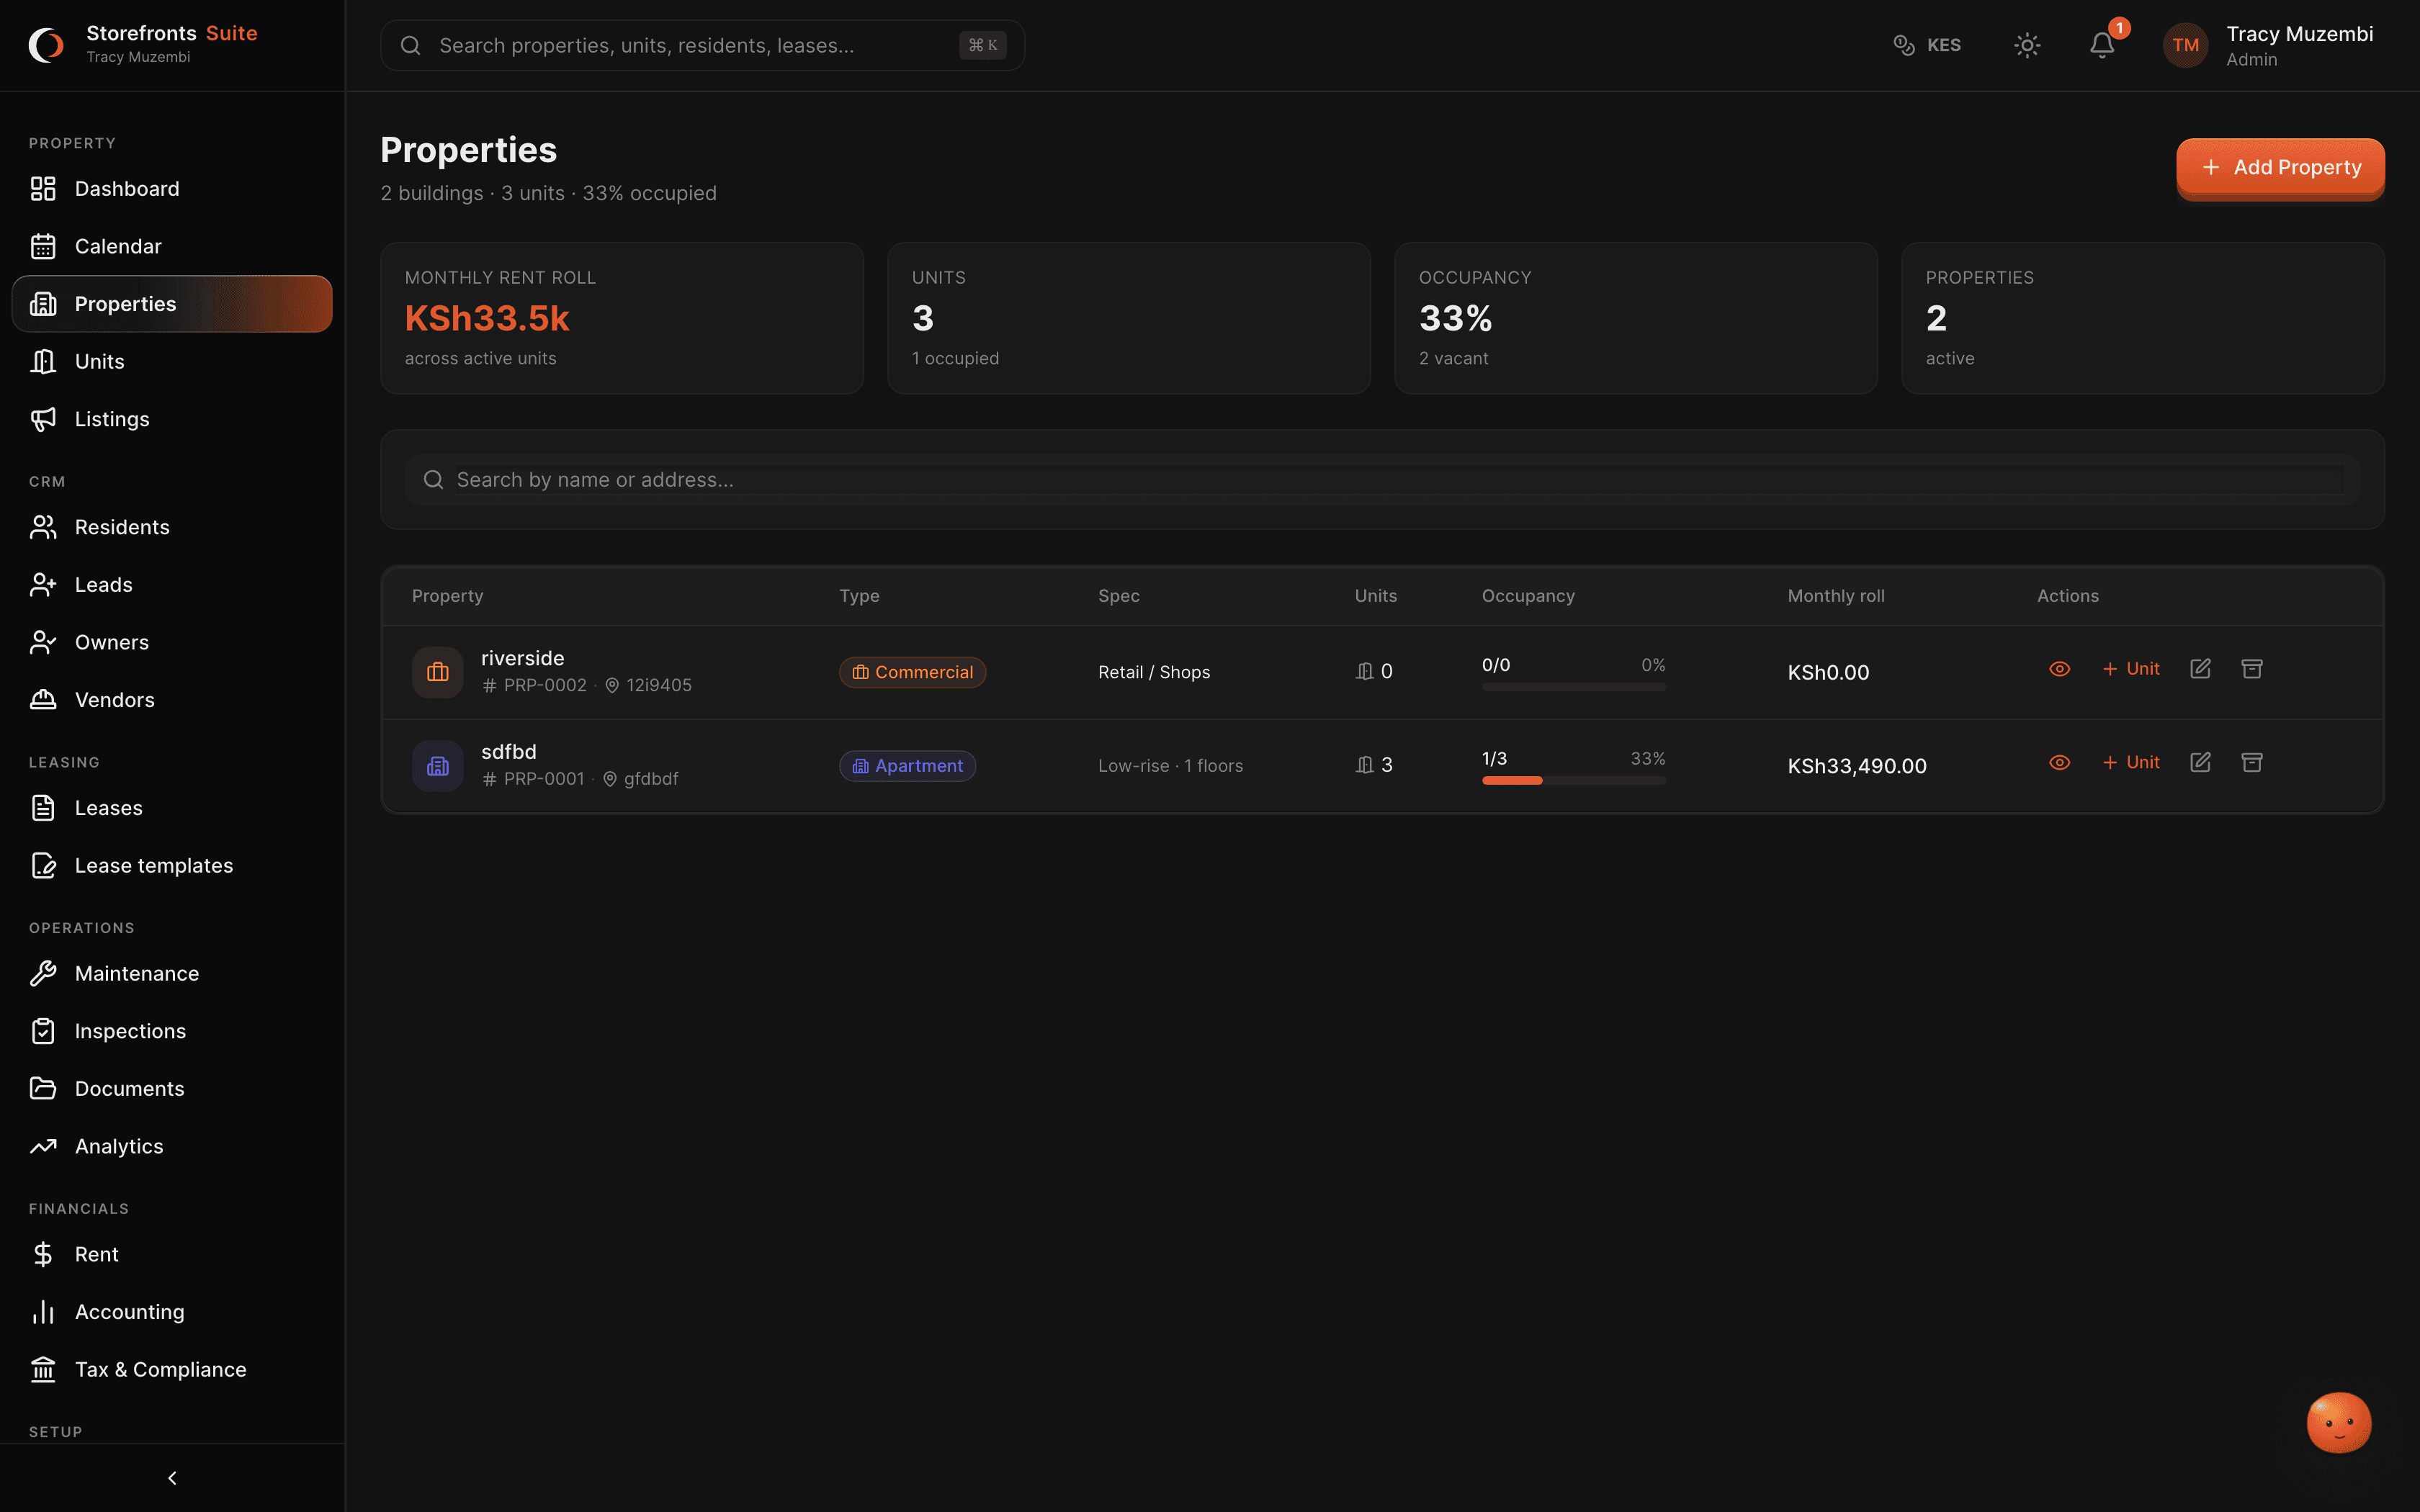
Task: Open the sdfbd property name
Action: pos(508,752)
